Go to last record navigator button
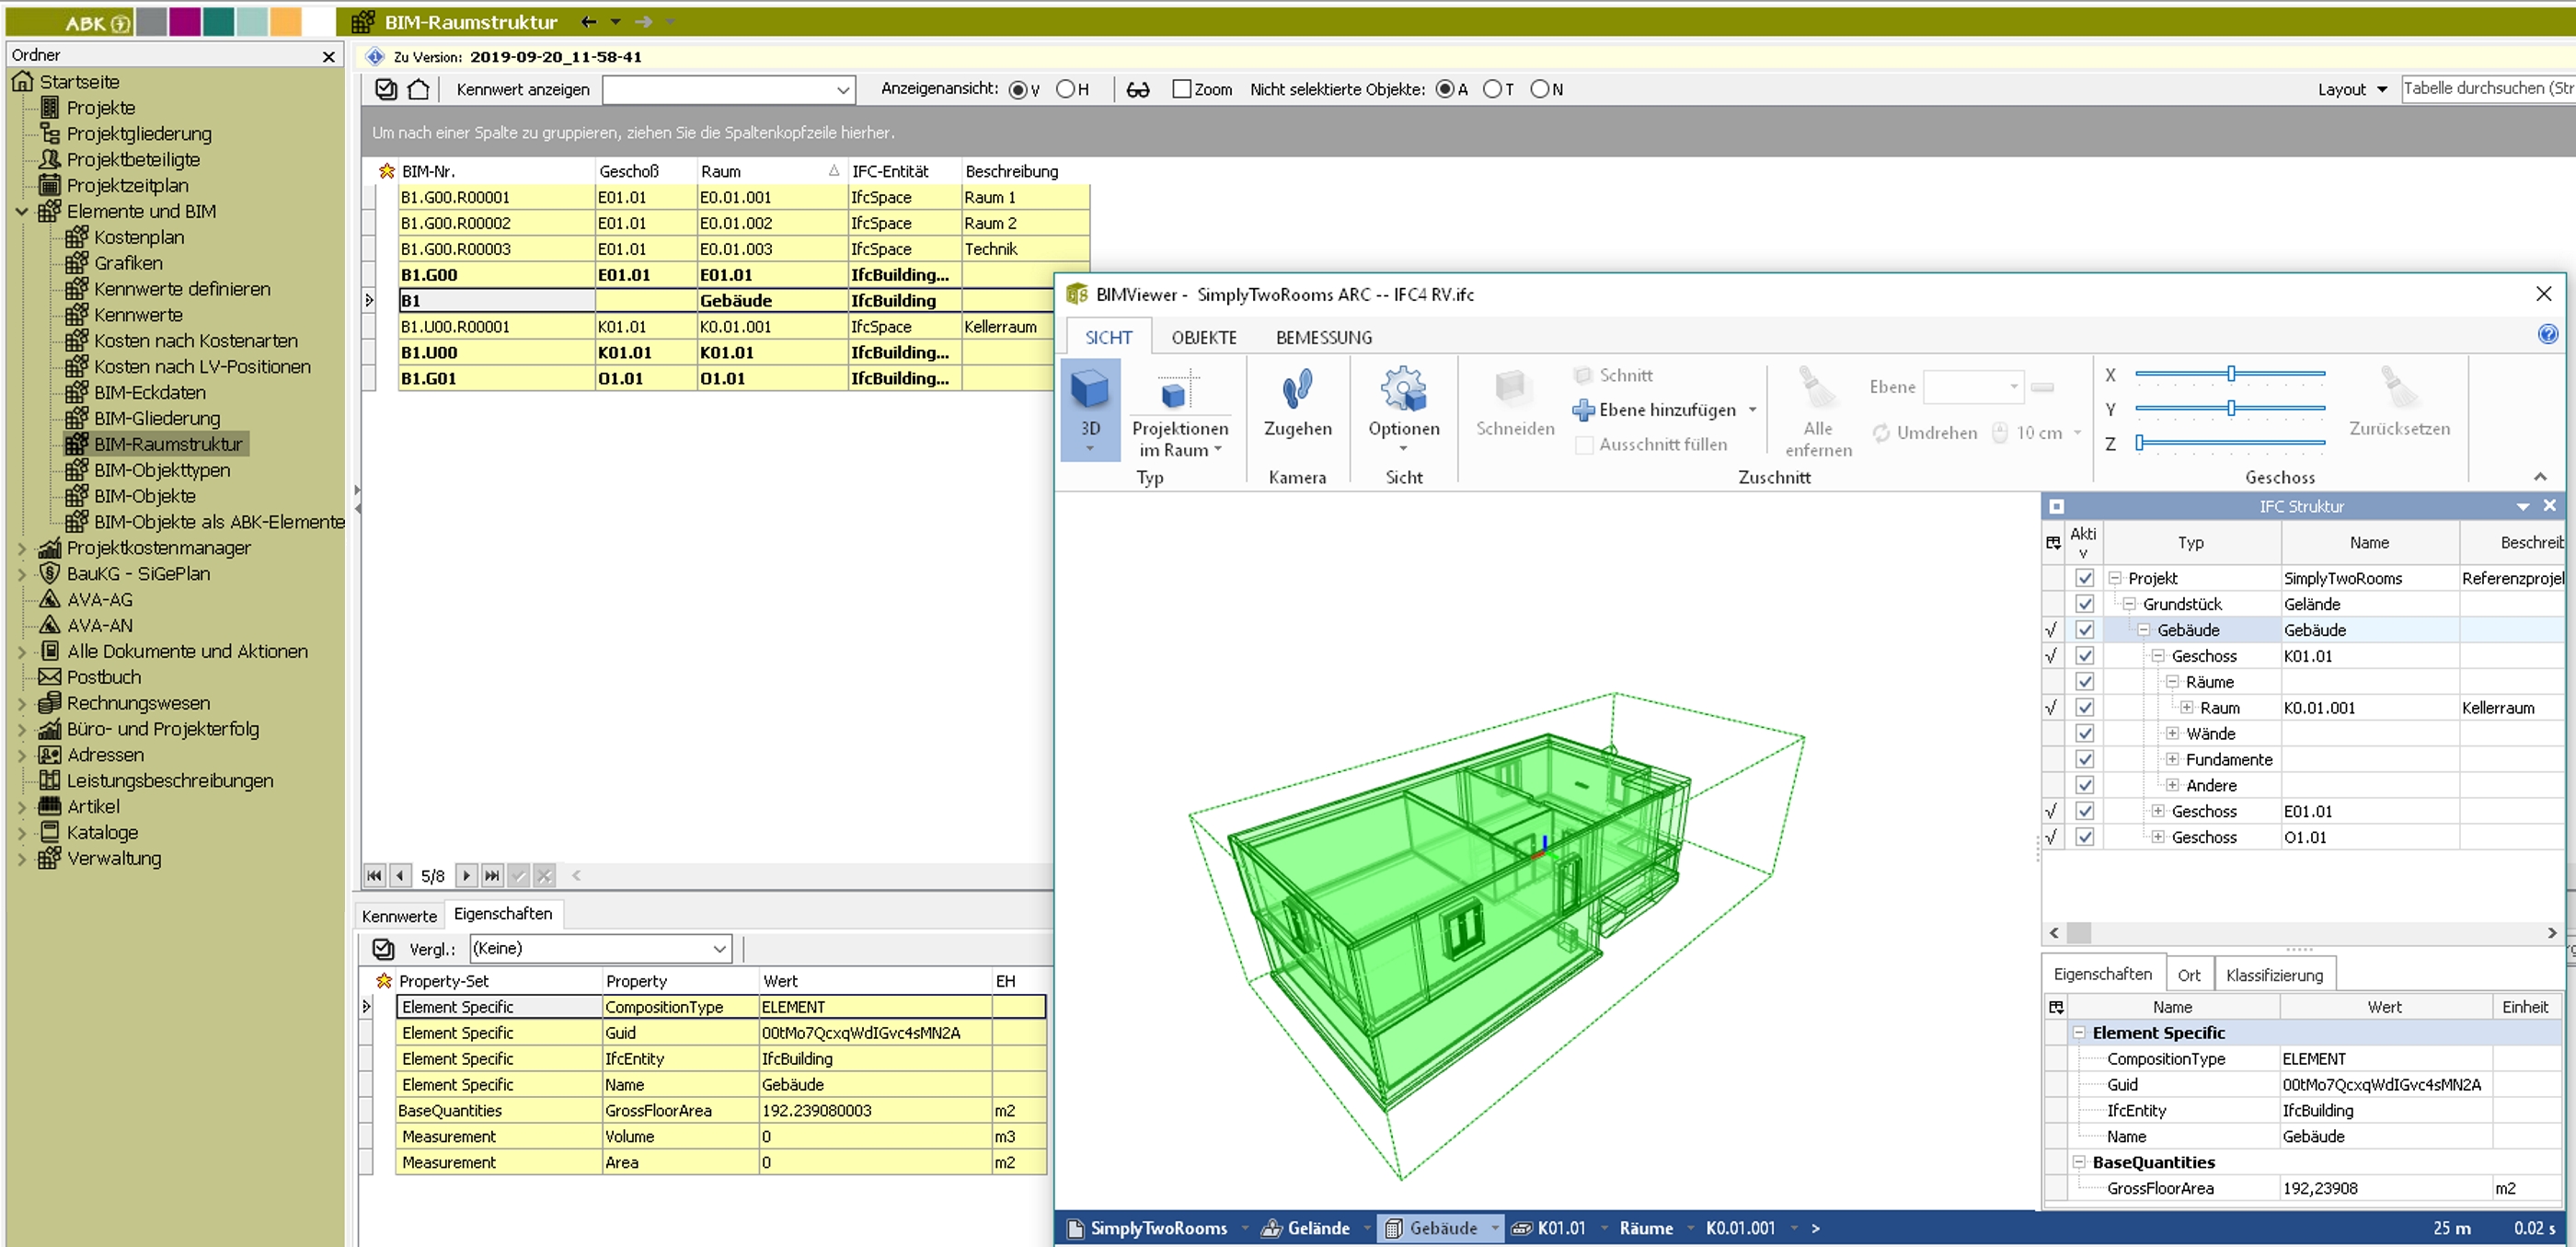 pos(492,875)
